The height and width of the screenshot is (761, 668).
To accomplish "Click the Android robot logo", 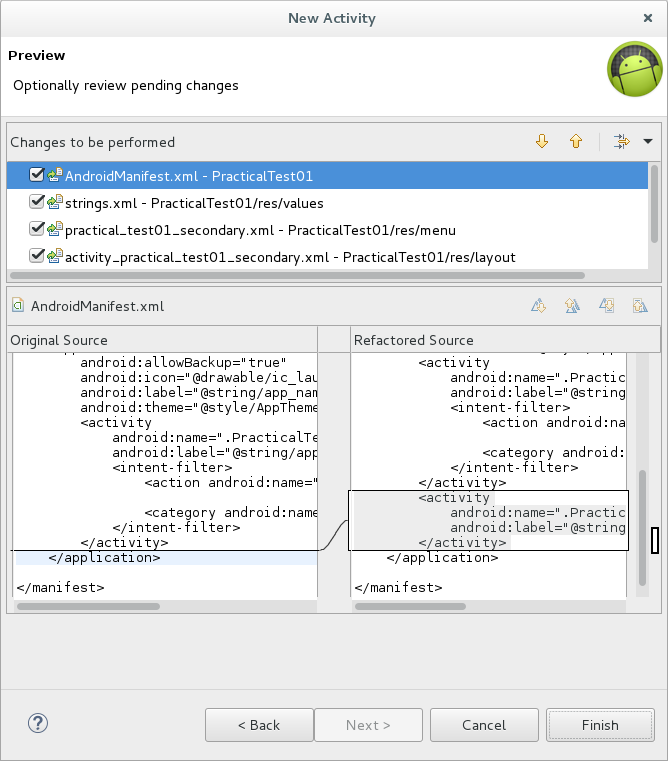I will (635, 69).
